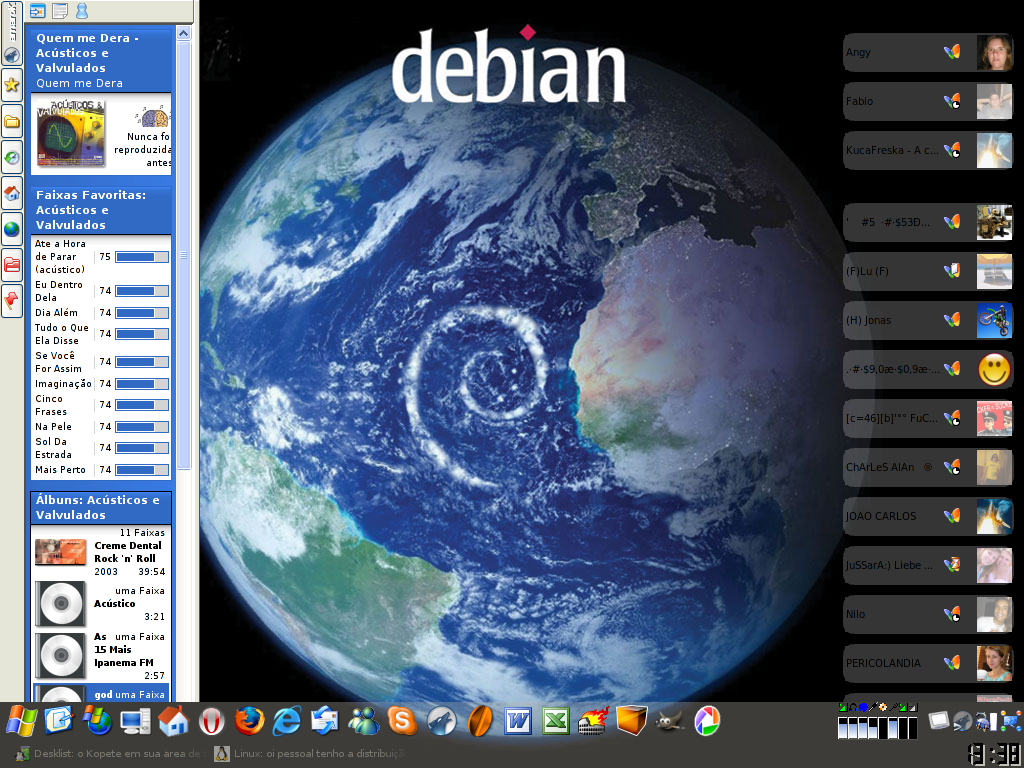Image resolution: width=1024 pixels, height=768 pixels.
Task: Open the Amarok wolf sidebar tab
Action: point(12,33)
